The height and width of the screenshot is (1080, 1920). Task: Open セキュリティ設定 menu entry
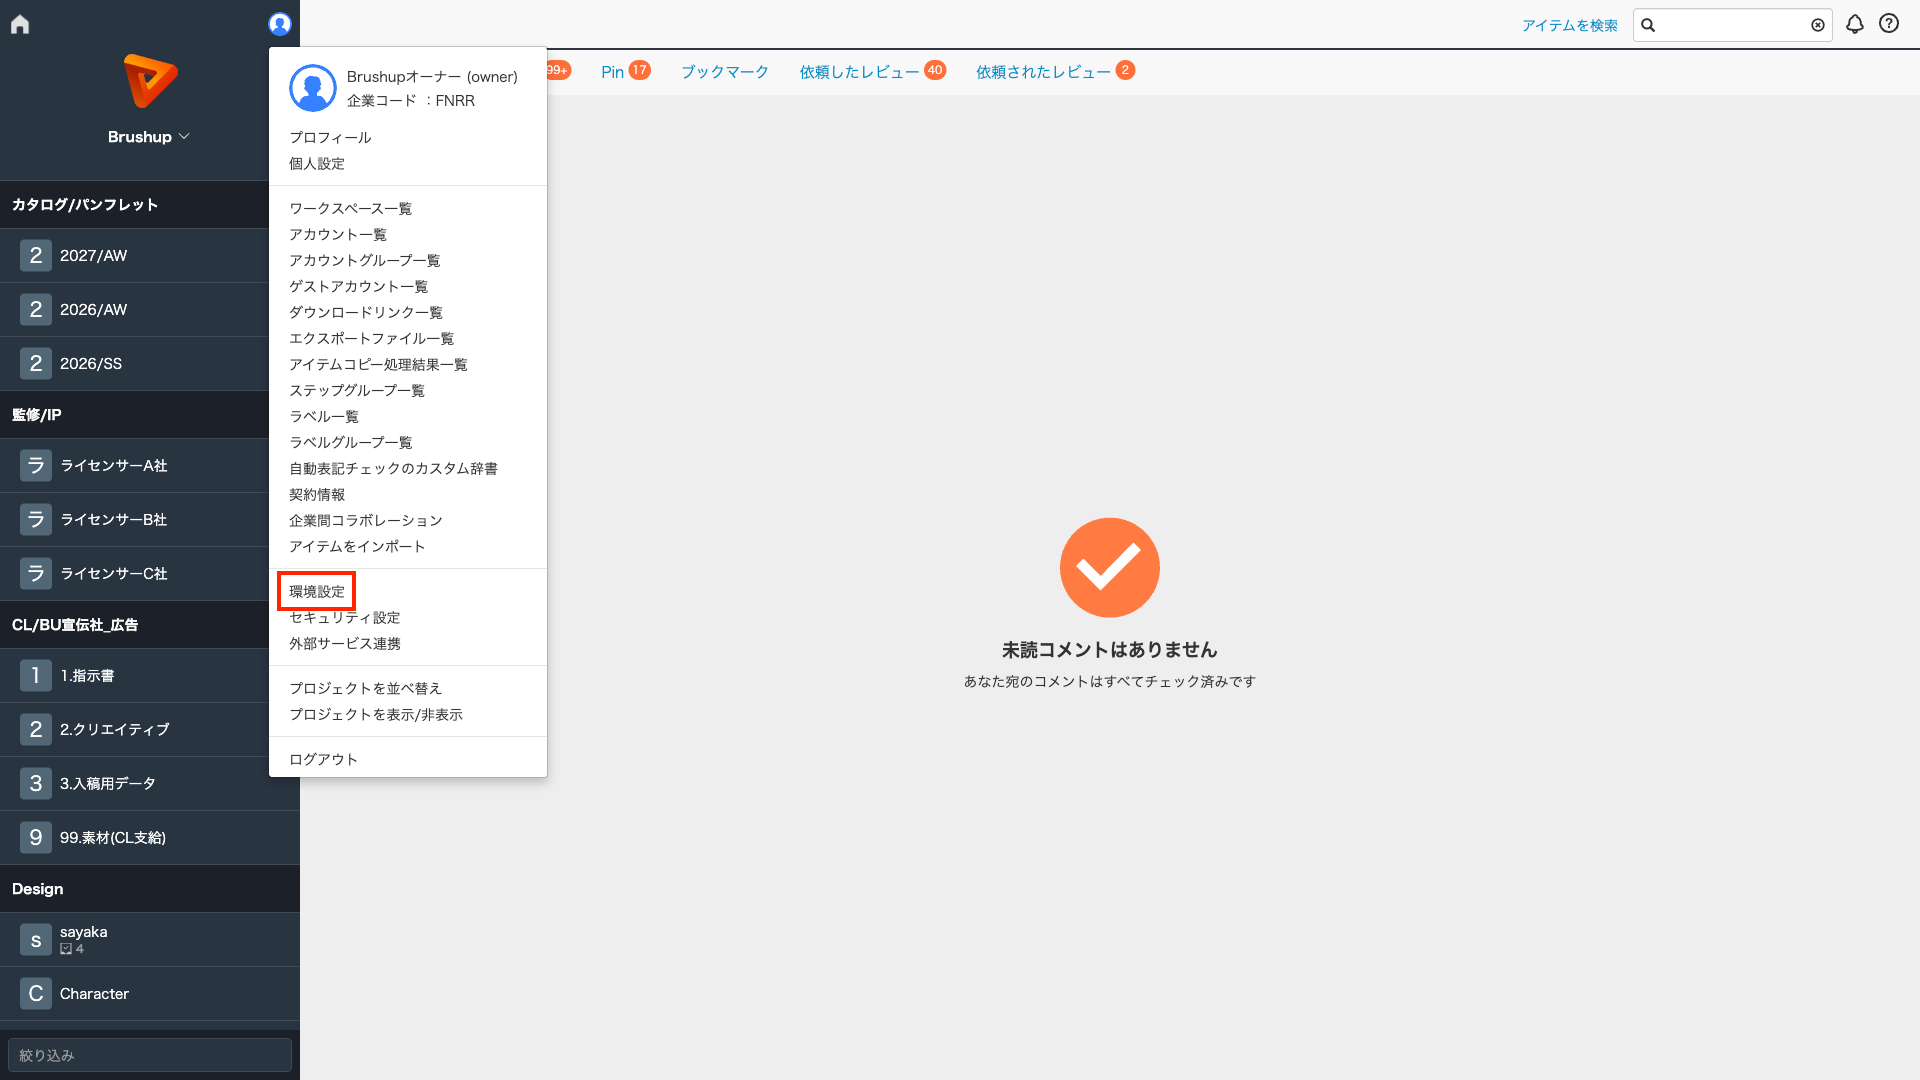point(345,618)
